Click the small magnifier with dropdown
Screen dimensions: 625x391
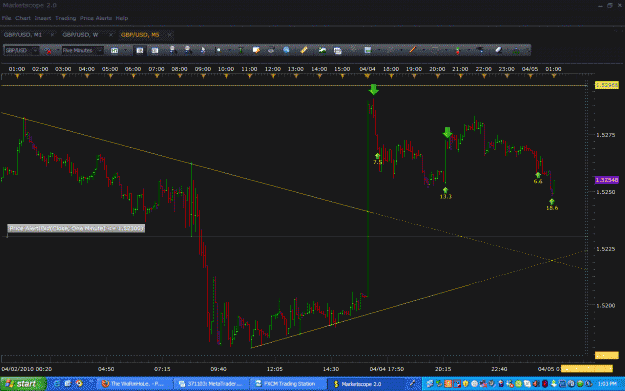click(218, 51)
